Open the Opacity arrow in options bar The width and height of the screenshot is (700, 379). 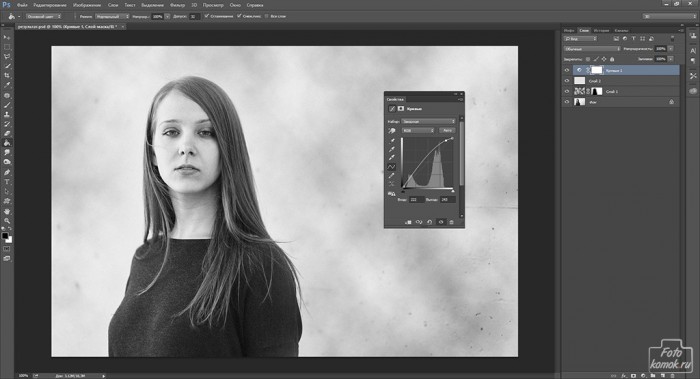pos(167,16)
